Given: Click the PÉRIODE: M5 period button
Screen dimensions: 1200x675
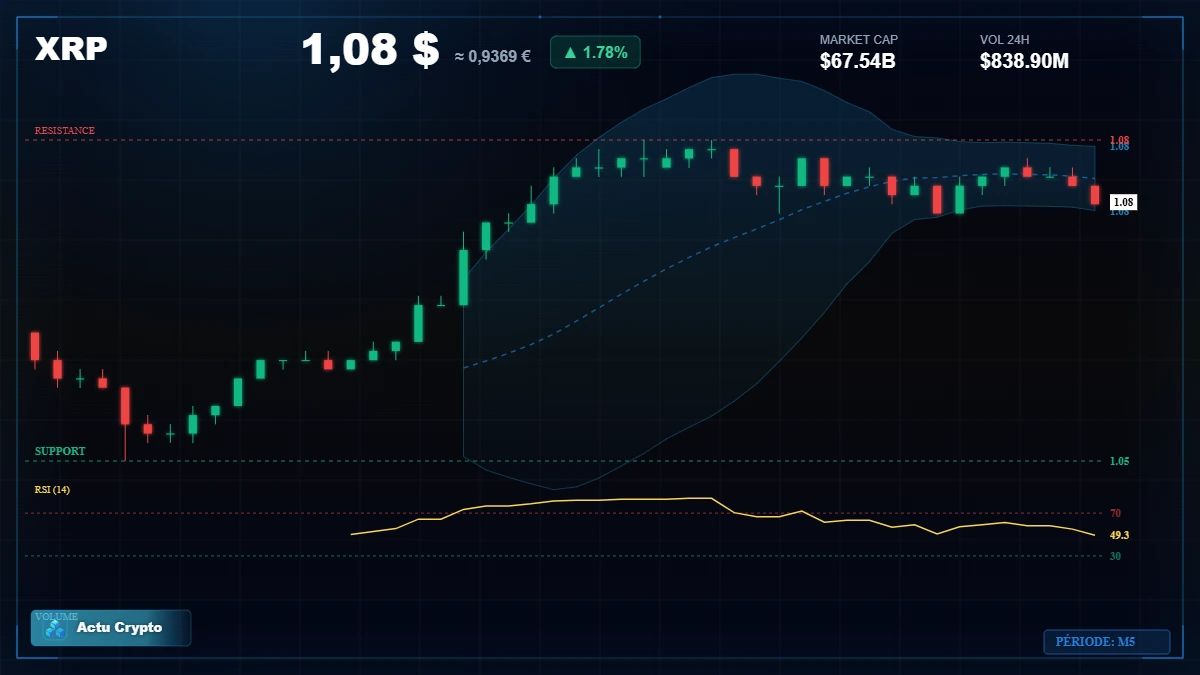Looking at the screenshot, I should coord(1106,642).
